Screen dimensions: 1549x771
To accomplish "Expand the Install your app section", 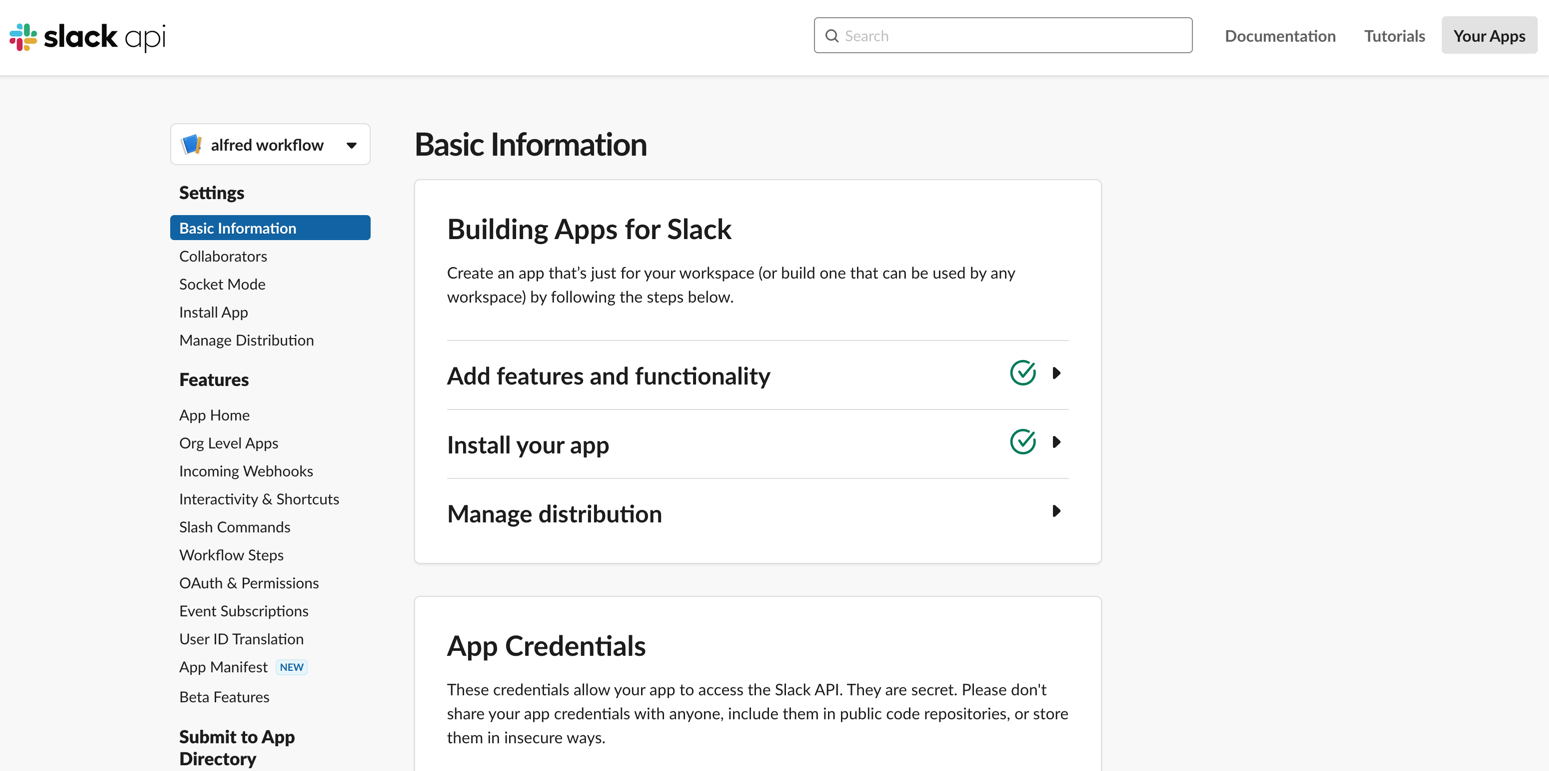I will point(758,444).
